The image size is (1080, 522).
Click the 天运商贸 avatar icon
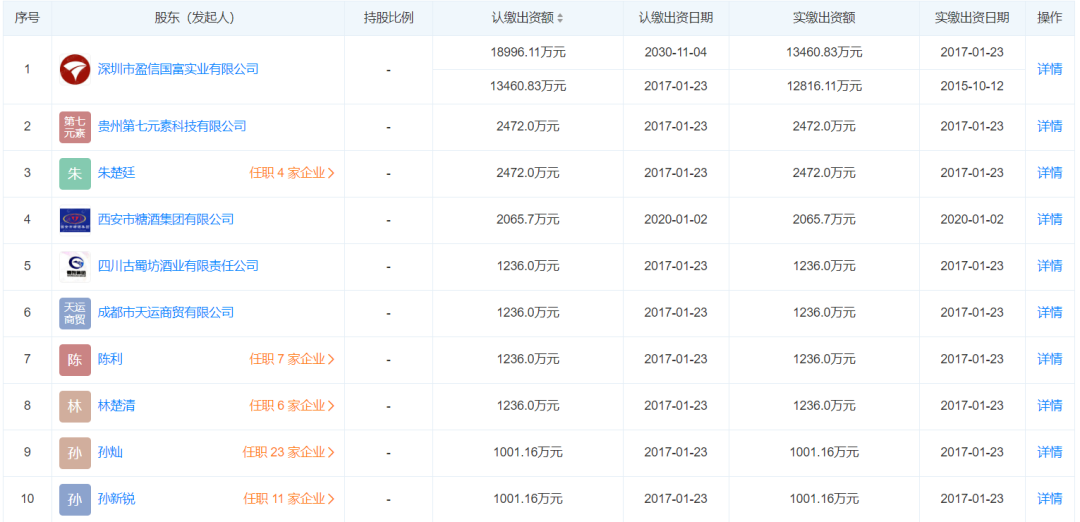point(75,313)
